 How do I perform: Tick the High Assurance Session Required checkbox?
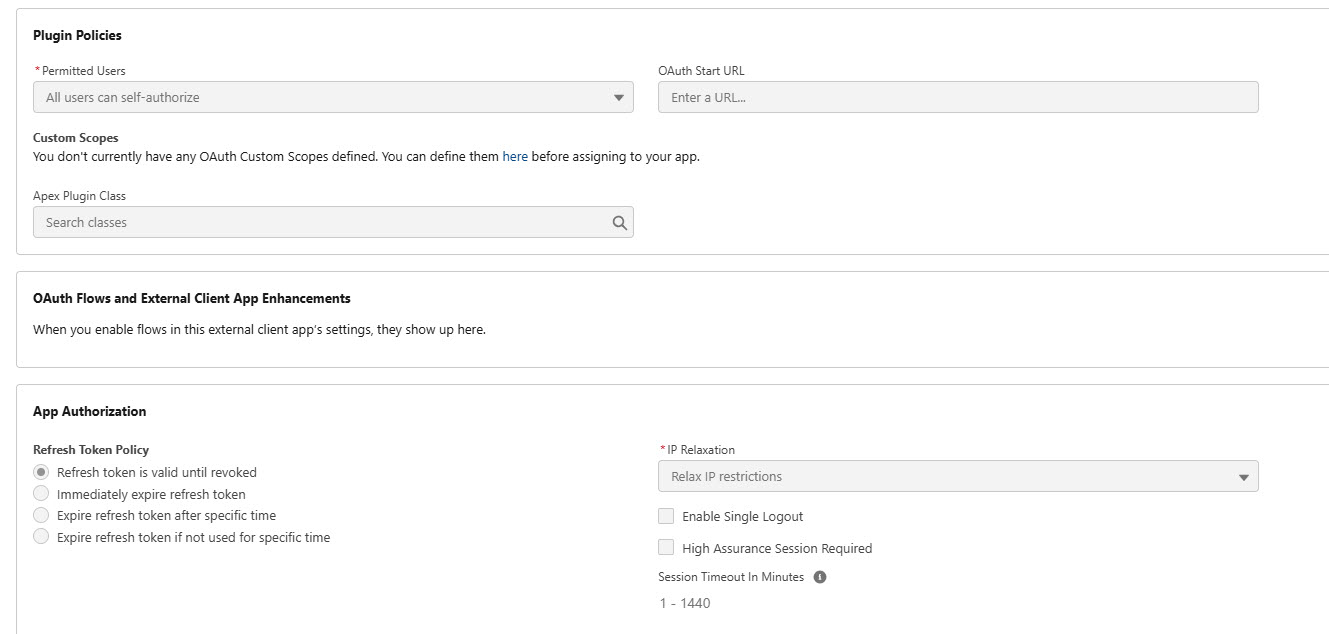click(666, 548)
